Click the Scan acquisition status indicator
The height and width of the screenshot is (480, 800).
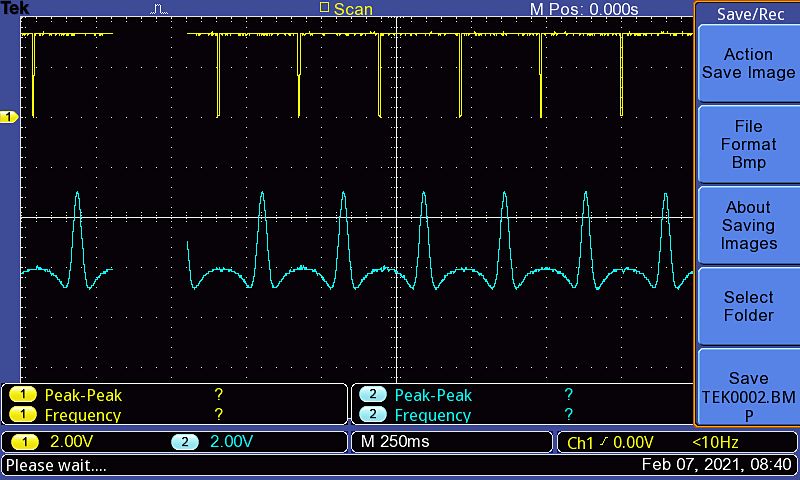tap(346, 9)
